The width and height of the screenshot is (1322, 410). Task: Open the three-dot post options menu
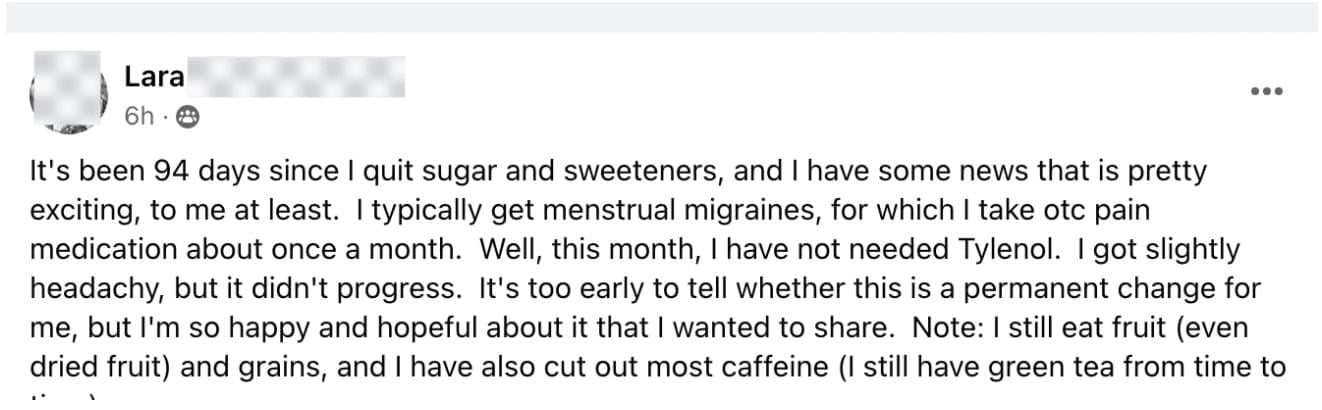pos(1266,91)
